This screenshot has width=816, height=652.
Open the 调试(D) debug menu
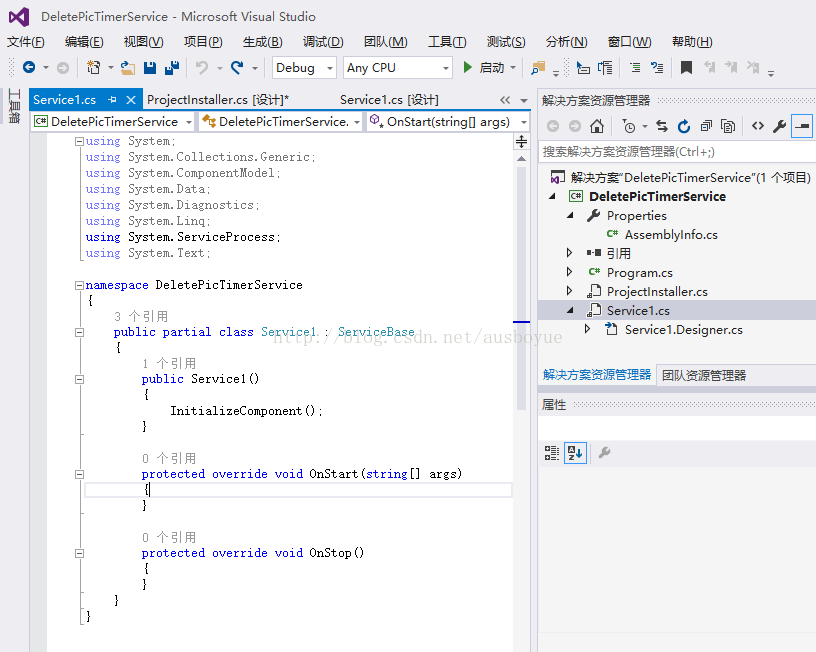[323, 42]
